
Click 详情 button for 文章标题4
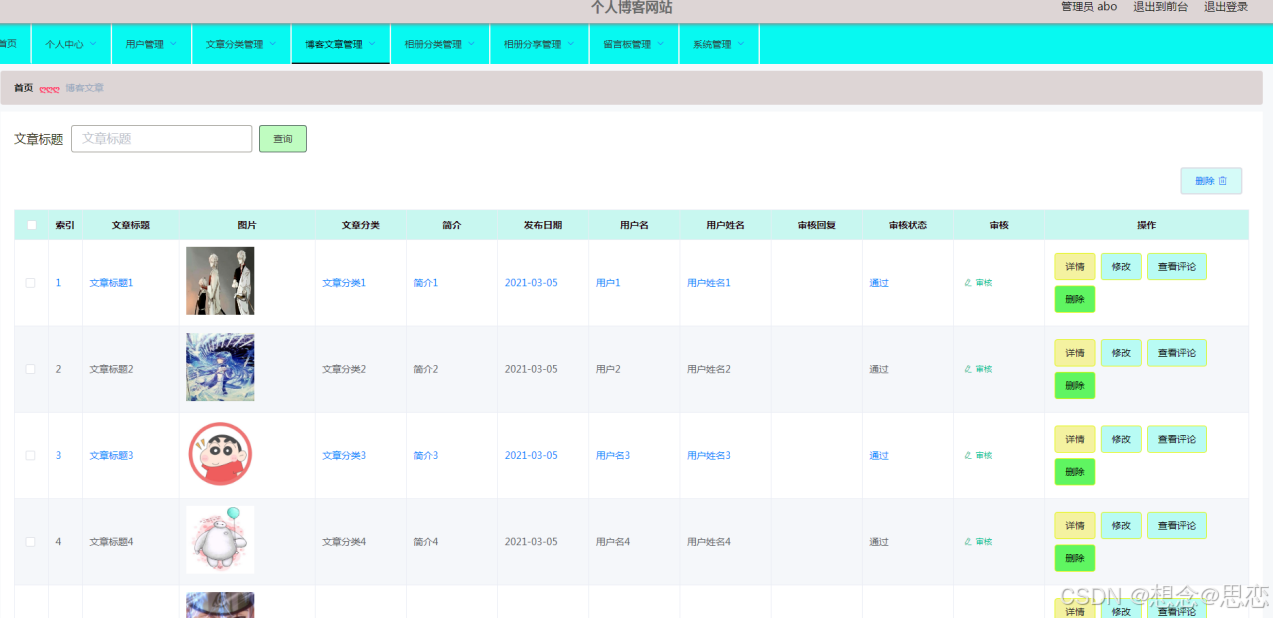tap(1075, 525)
